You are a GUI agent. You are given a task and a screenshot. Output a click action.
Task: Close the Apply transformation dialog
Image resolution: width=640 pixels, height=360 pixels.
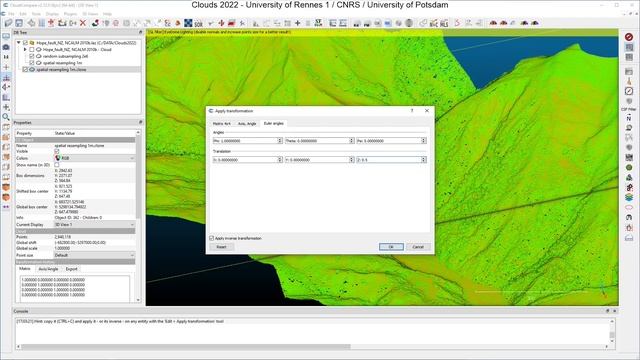pyautogui.click(x=427, y=111)
